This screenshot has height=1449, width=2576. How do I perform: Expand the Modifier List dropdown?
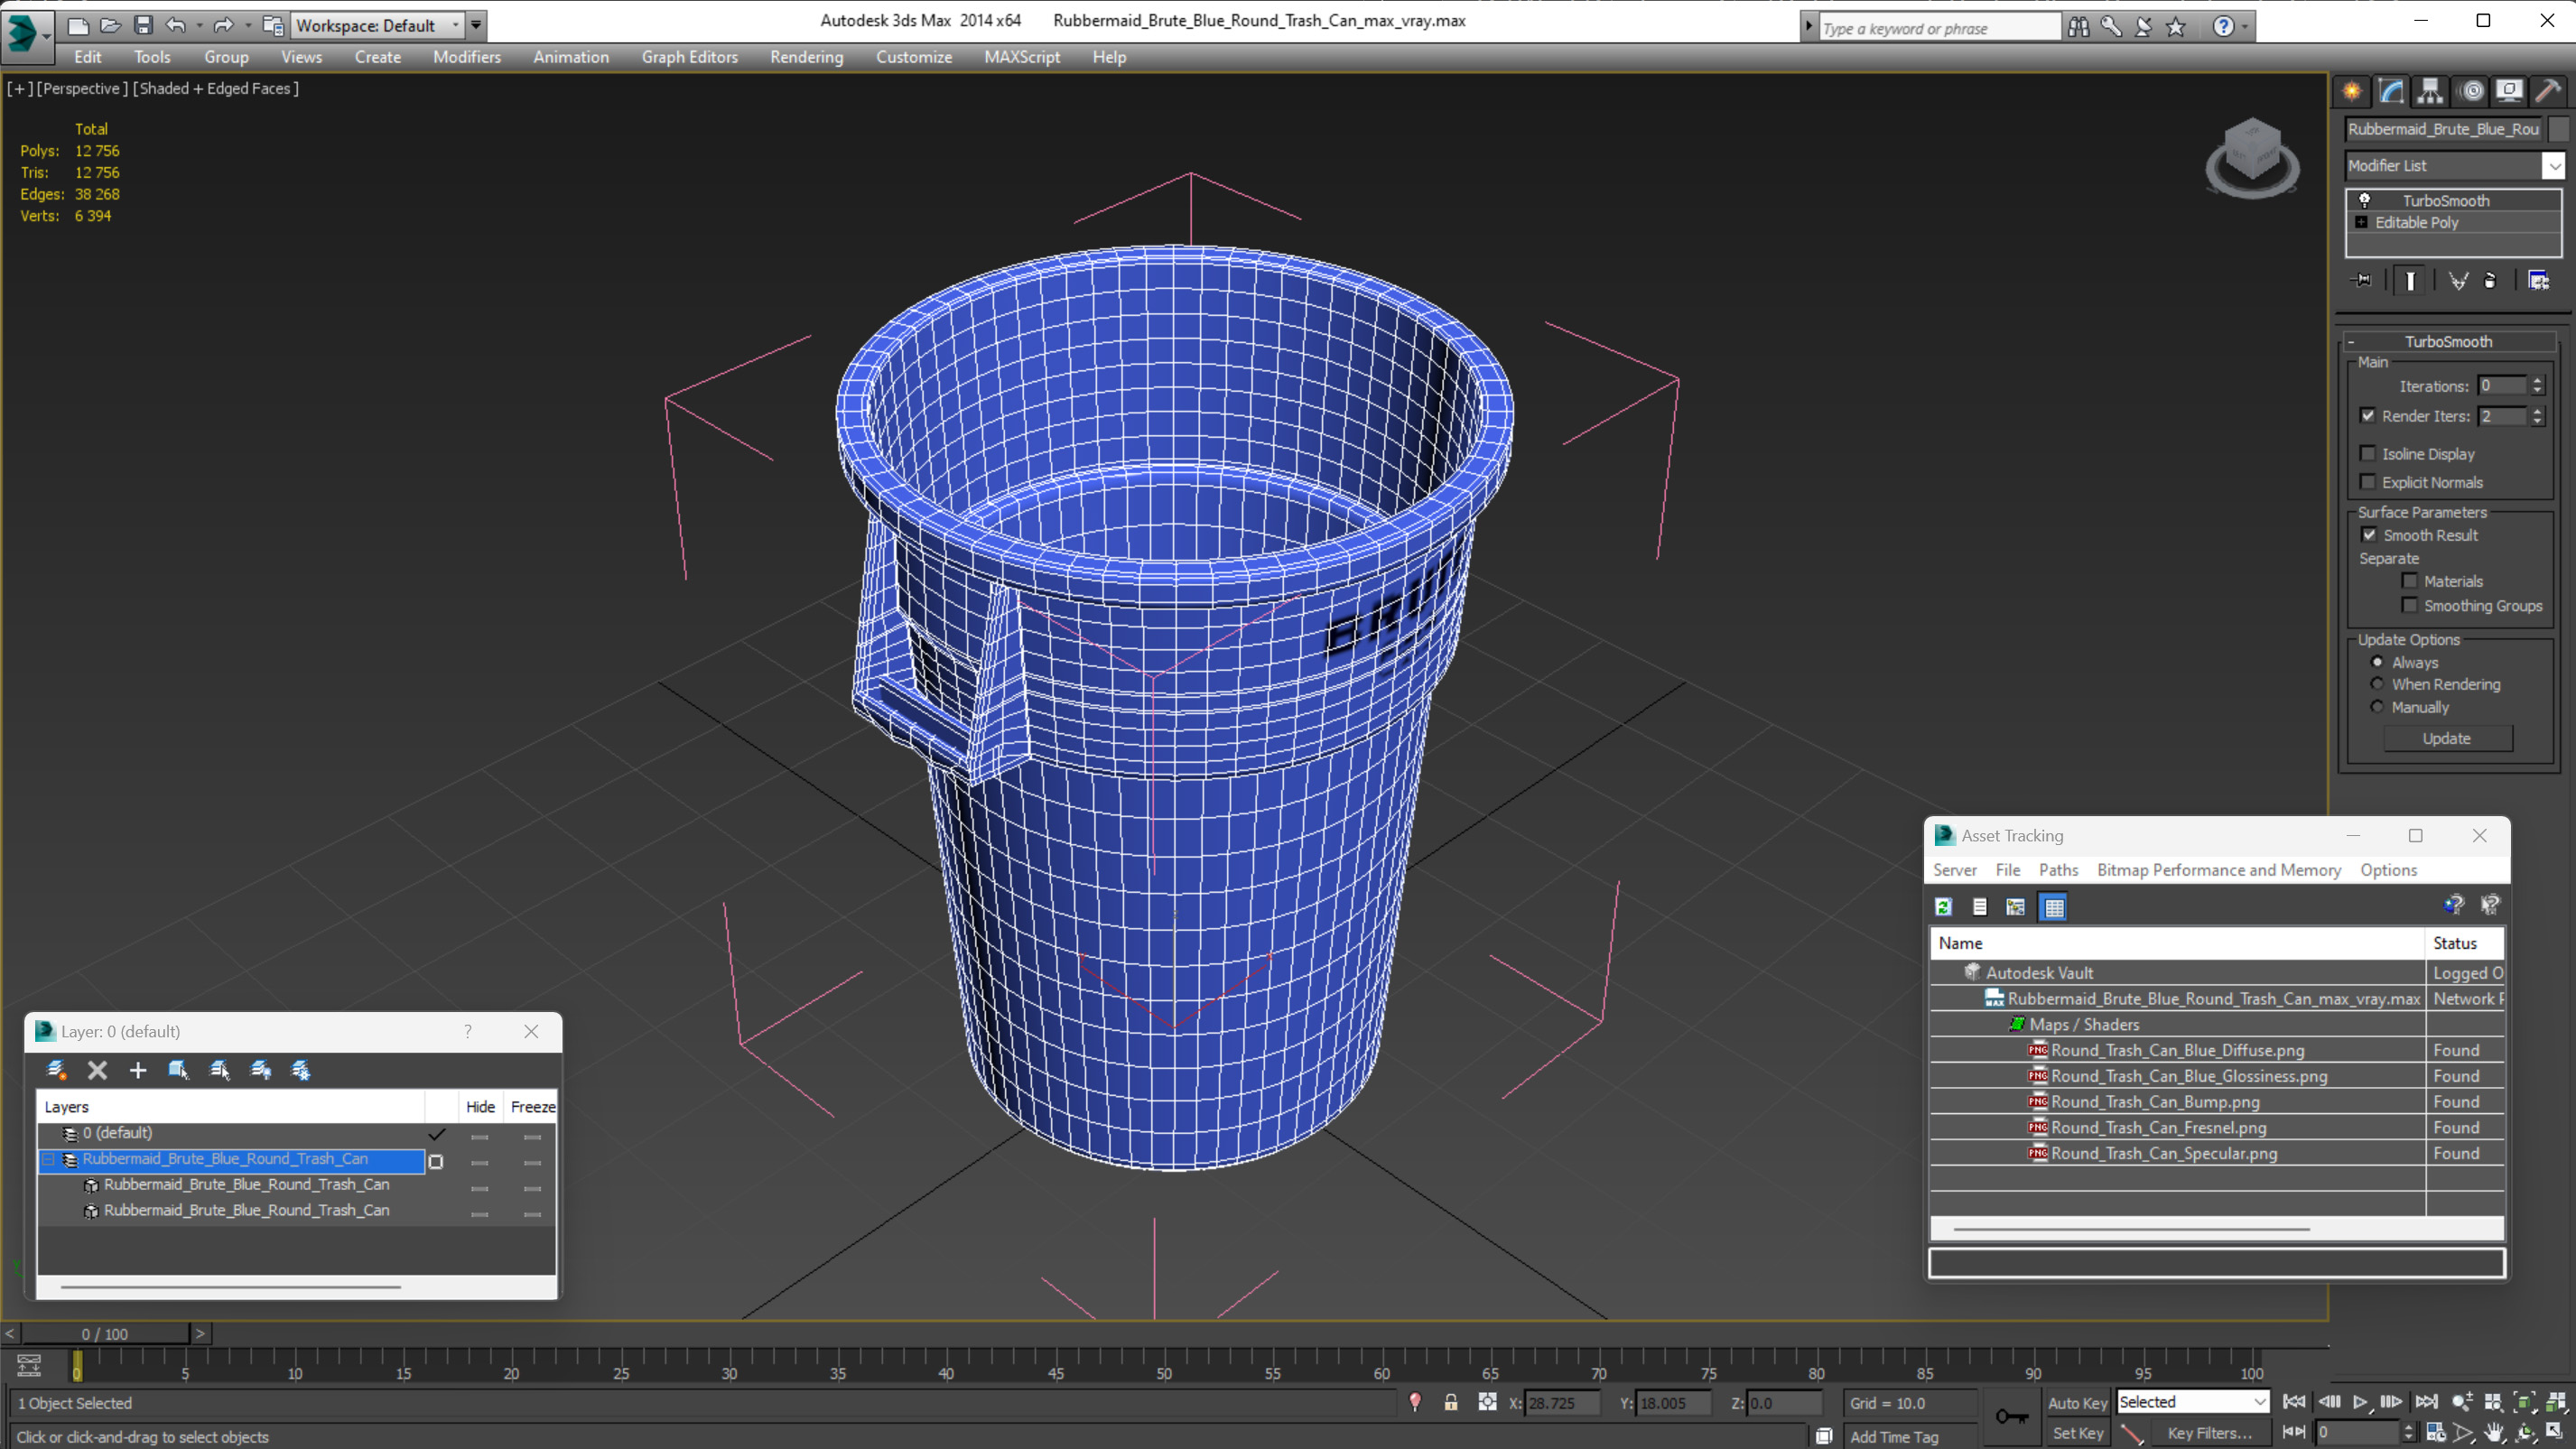coord(2554,164)
